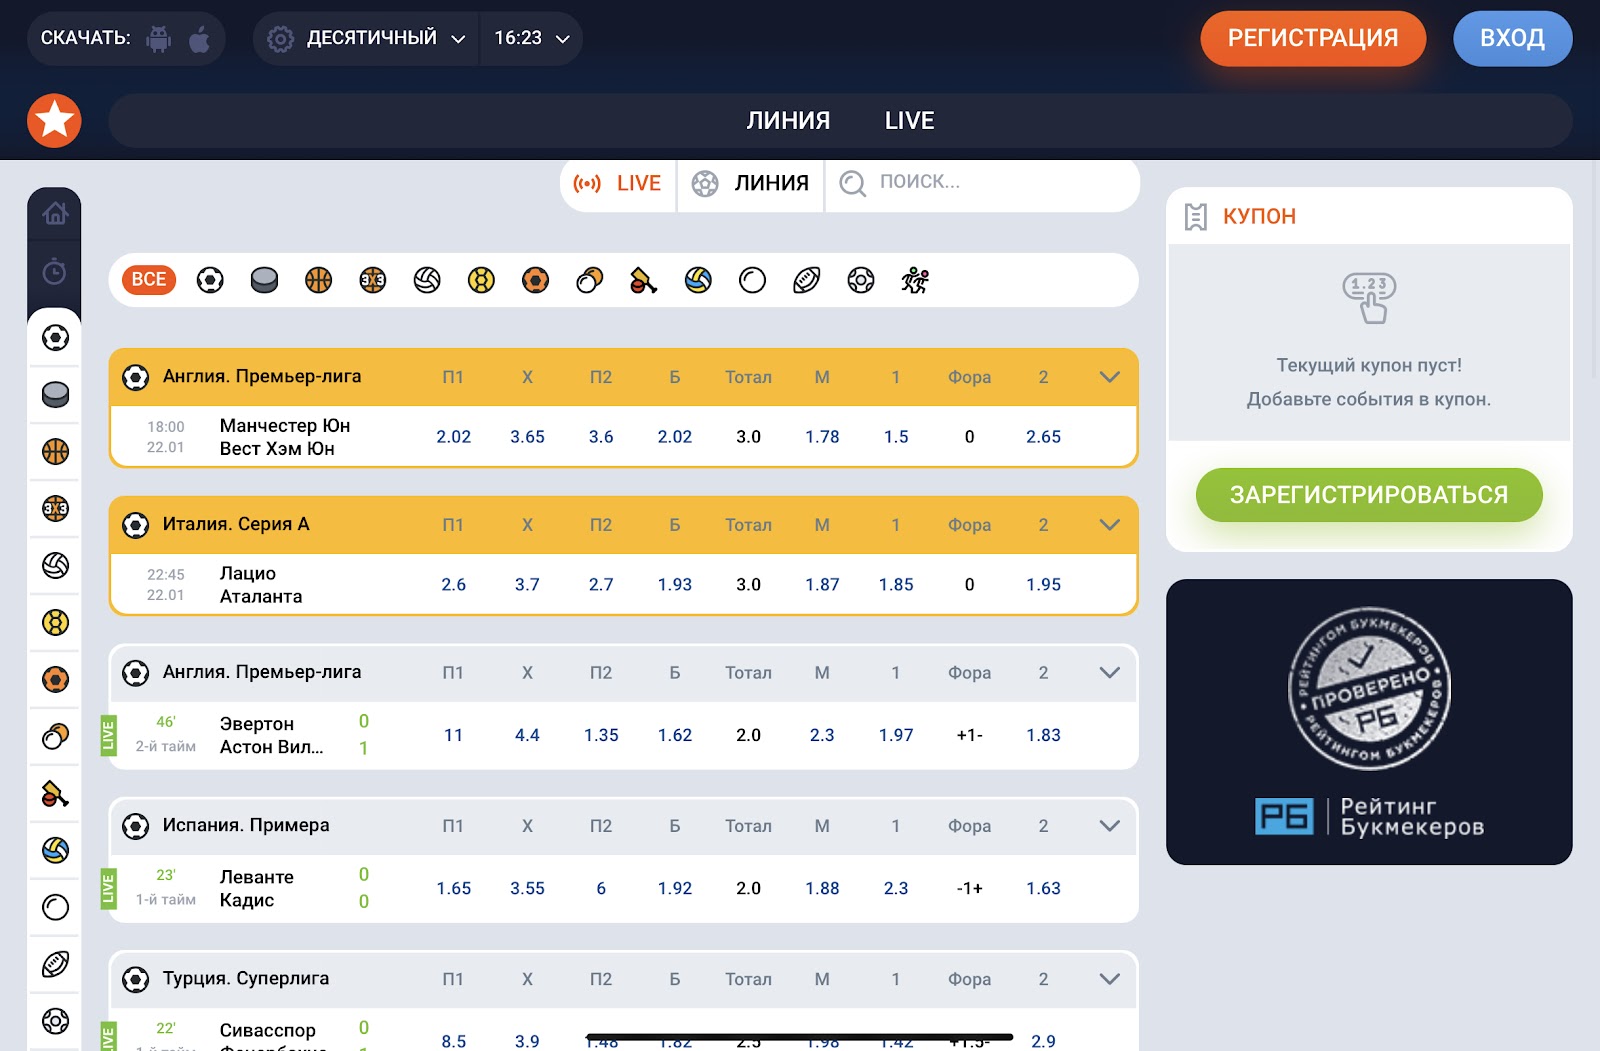Open the 16:23 time dropdown
Image resolution: width=1600 pixels, height=1051 pixels.
[532, 39]
